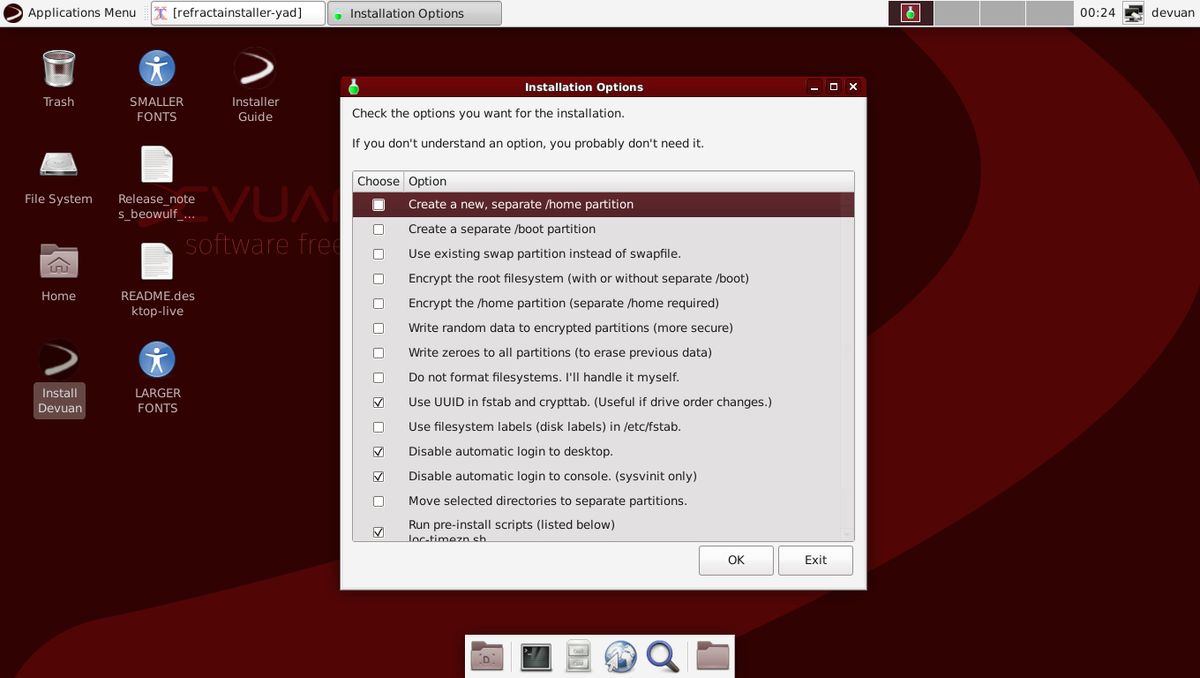The width and height of the screenshot is (1200, 678).
Task: Open the Applications Menu
Action: (70, 12)
